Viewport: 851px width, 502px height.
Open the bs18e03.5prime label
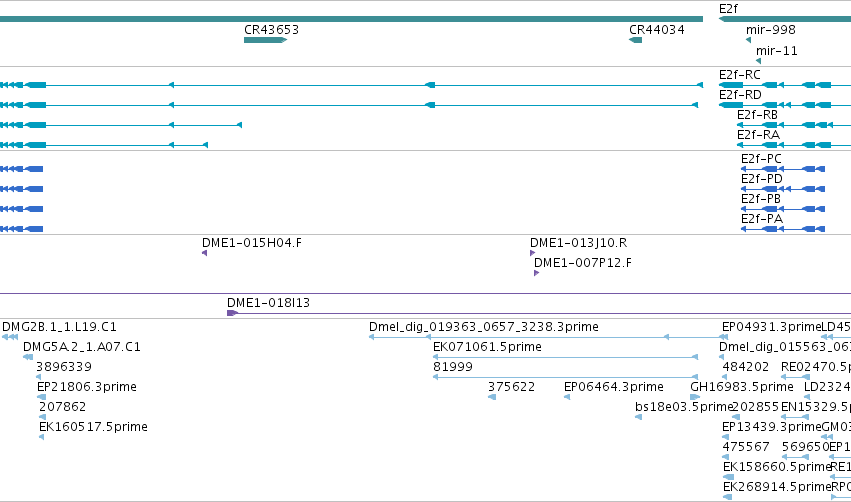pyautogui.click(x=684, y=407)
